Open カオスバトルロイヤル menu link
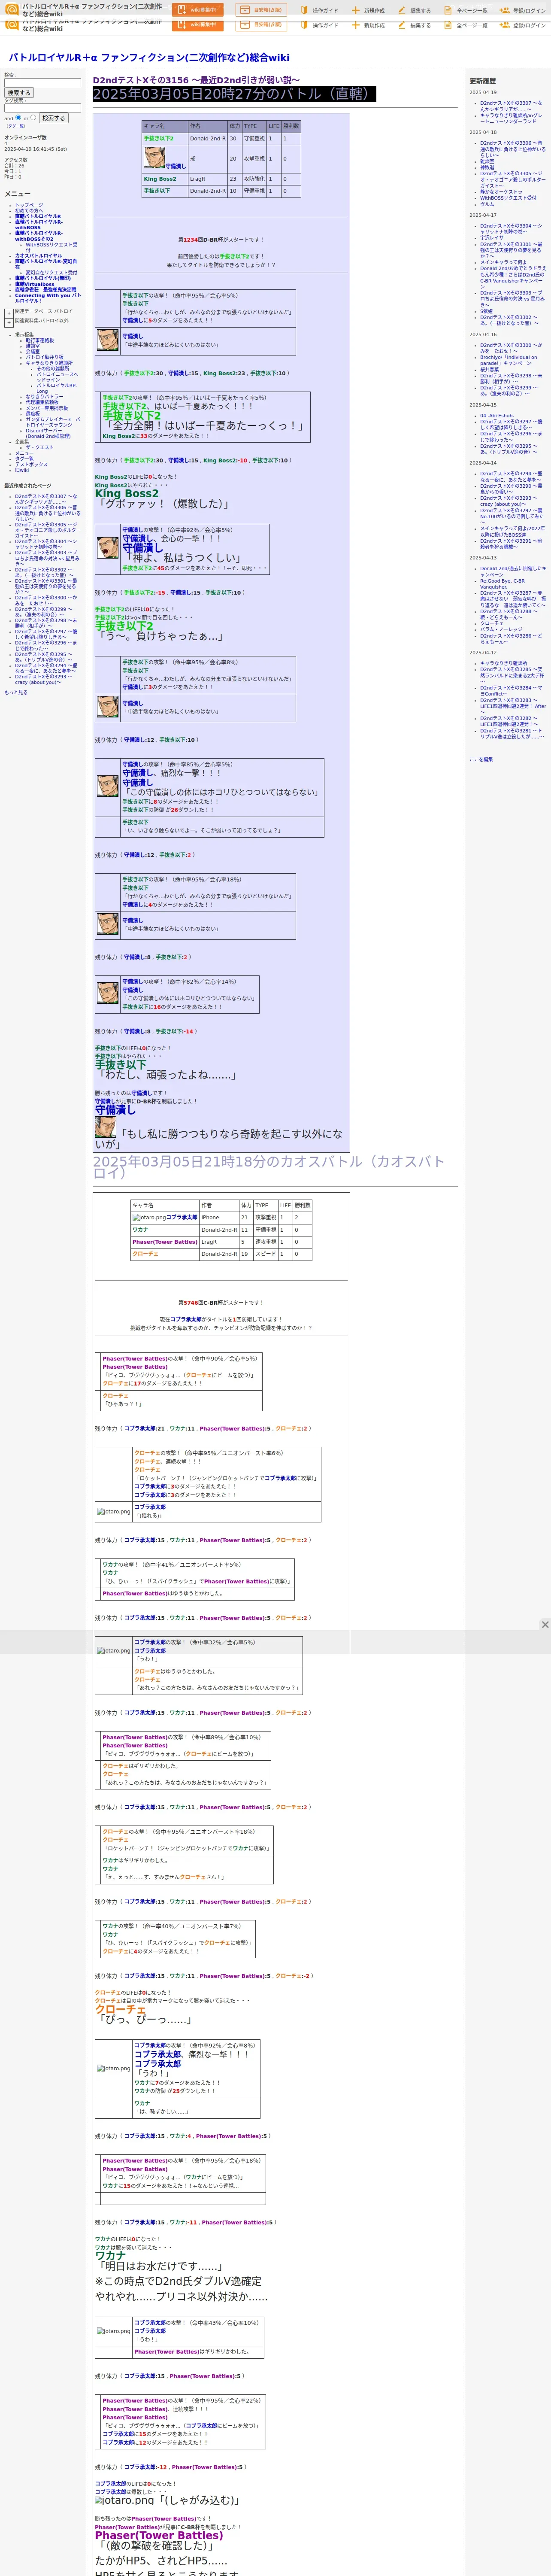Viewport: 551px width, 2576px height. click(38, 256)
